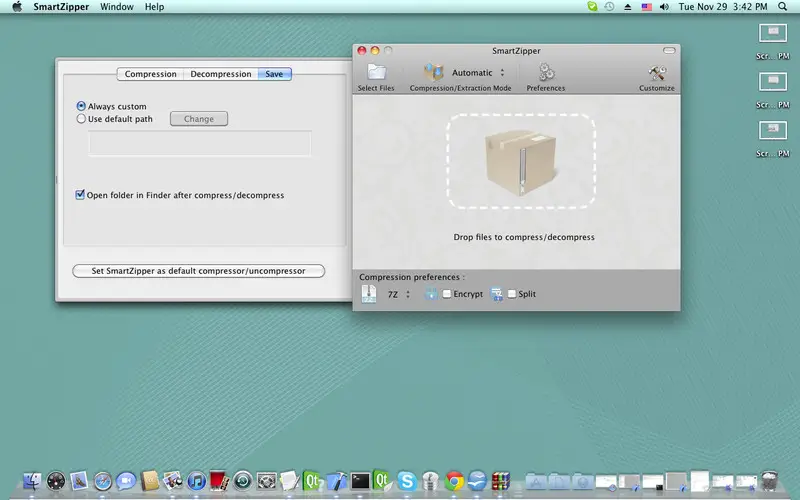Viewport: 800px width, 500px height.
Task: Open Finder from the dock
Action: (32, 481)
